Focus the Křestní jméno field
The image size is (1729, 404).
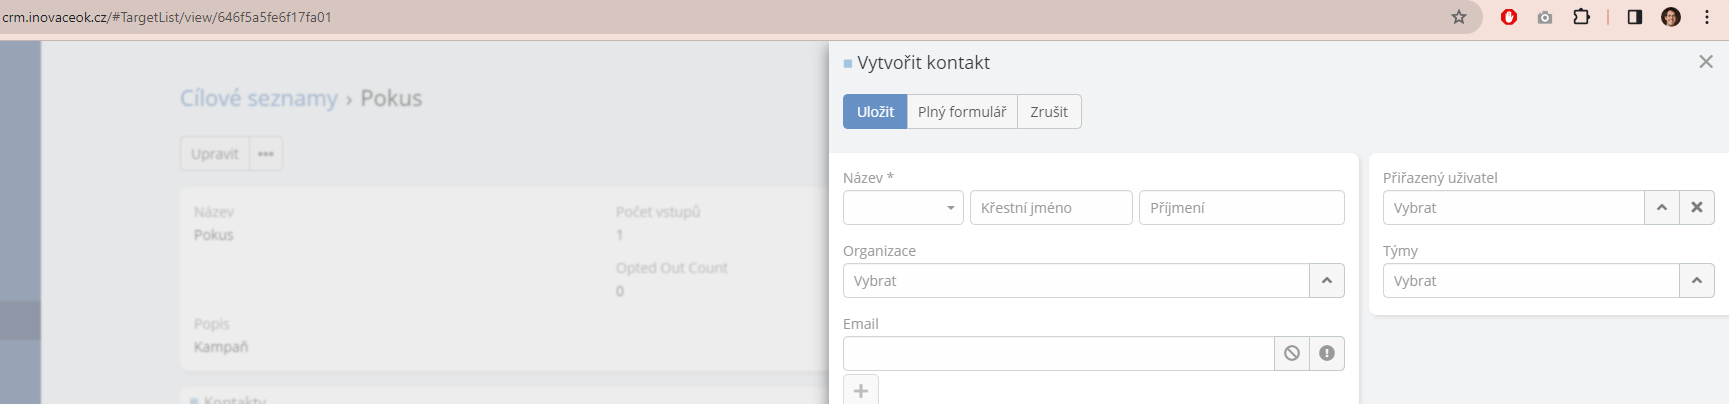tap(1051, 208)
